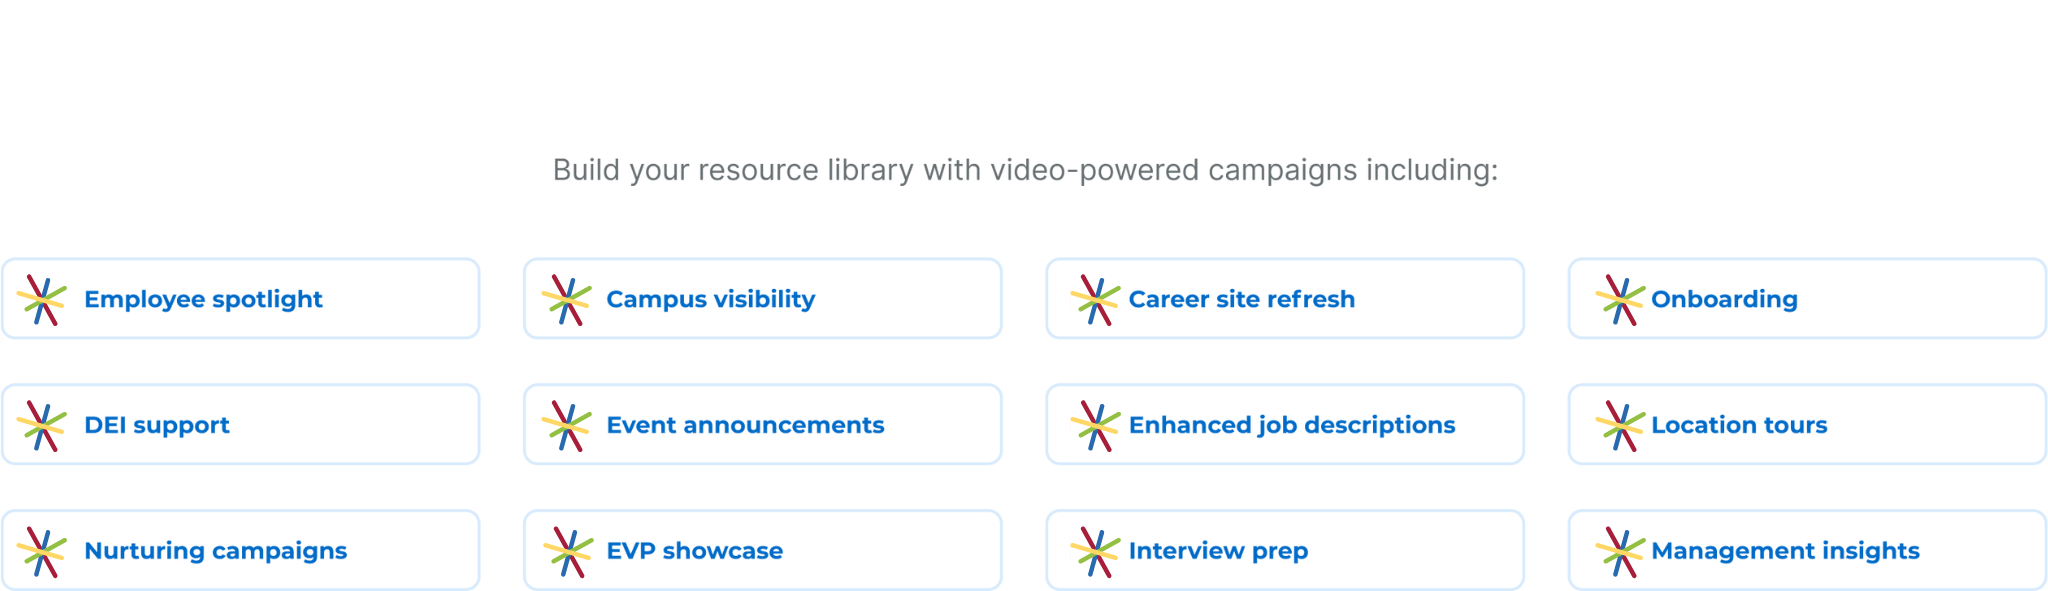Click the starburst icon beside Career site refresh
This screenshot has height=591, width=2048.
(1095, 300)
